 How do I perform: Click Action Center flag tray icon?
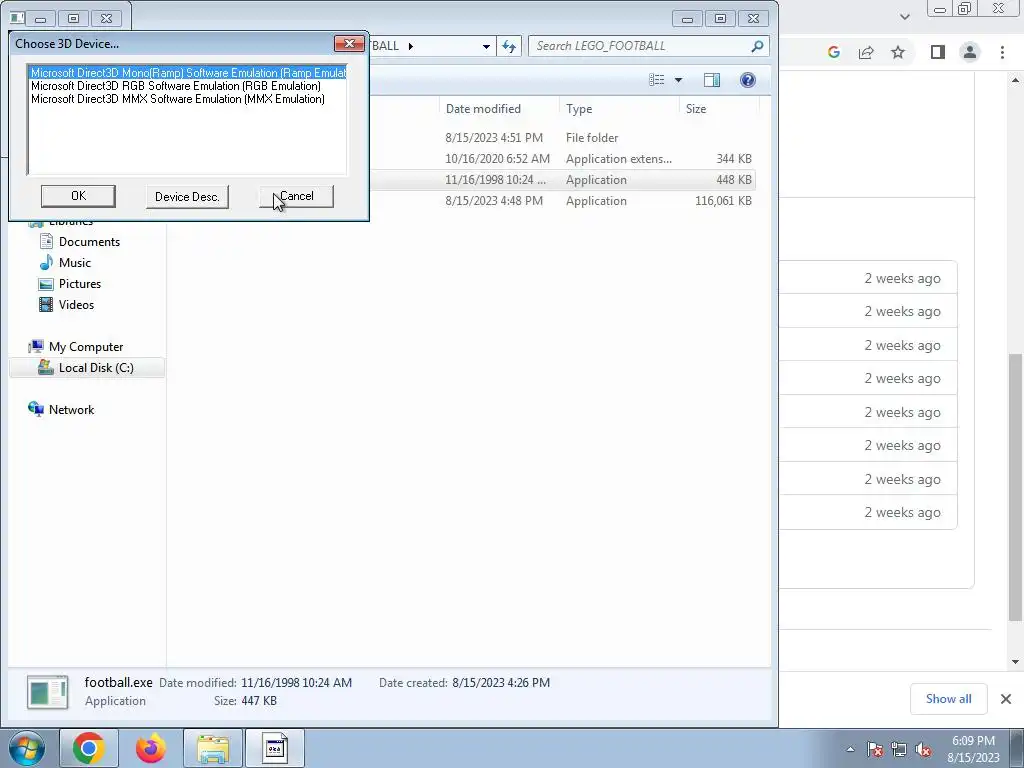(x=875, y=749)
